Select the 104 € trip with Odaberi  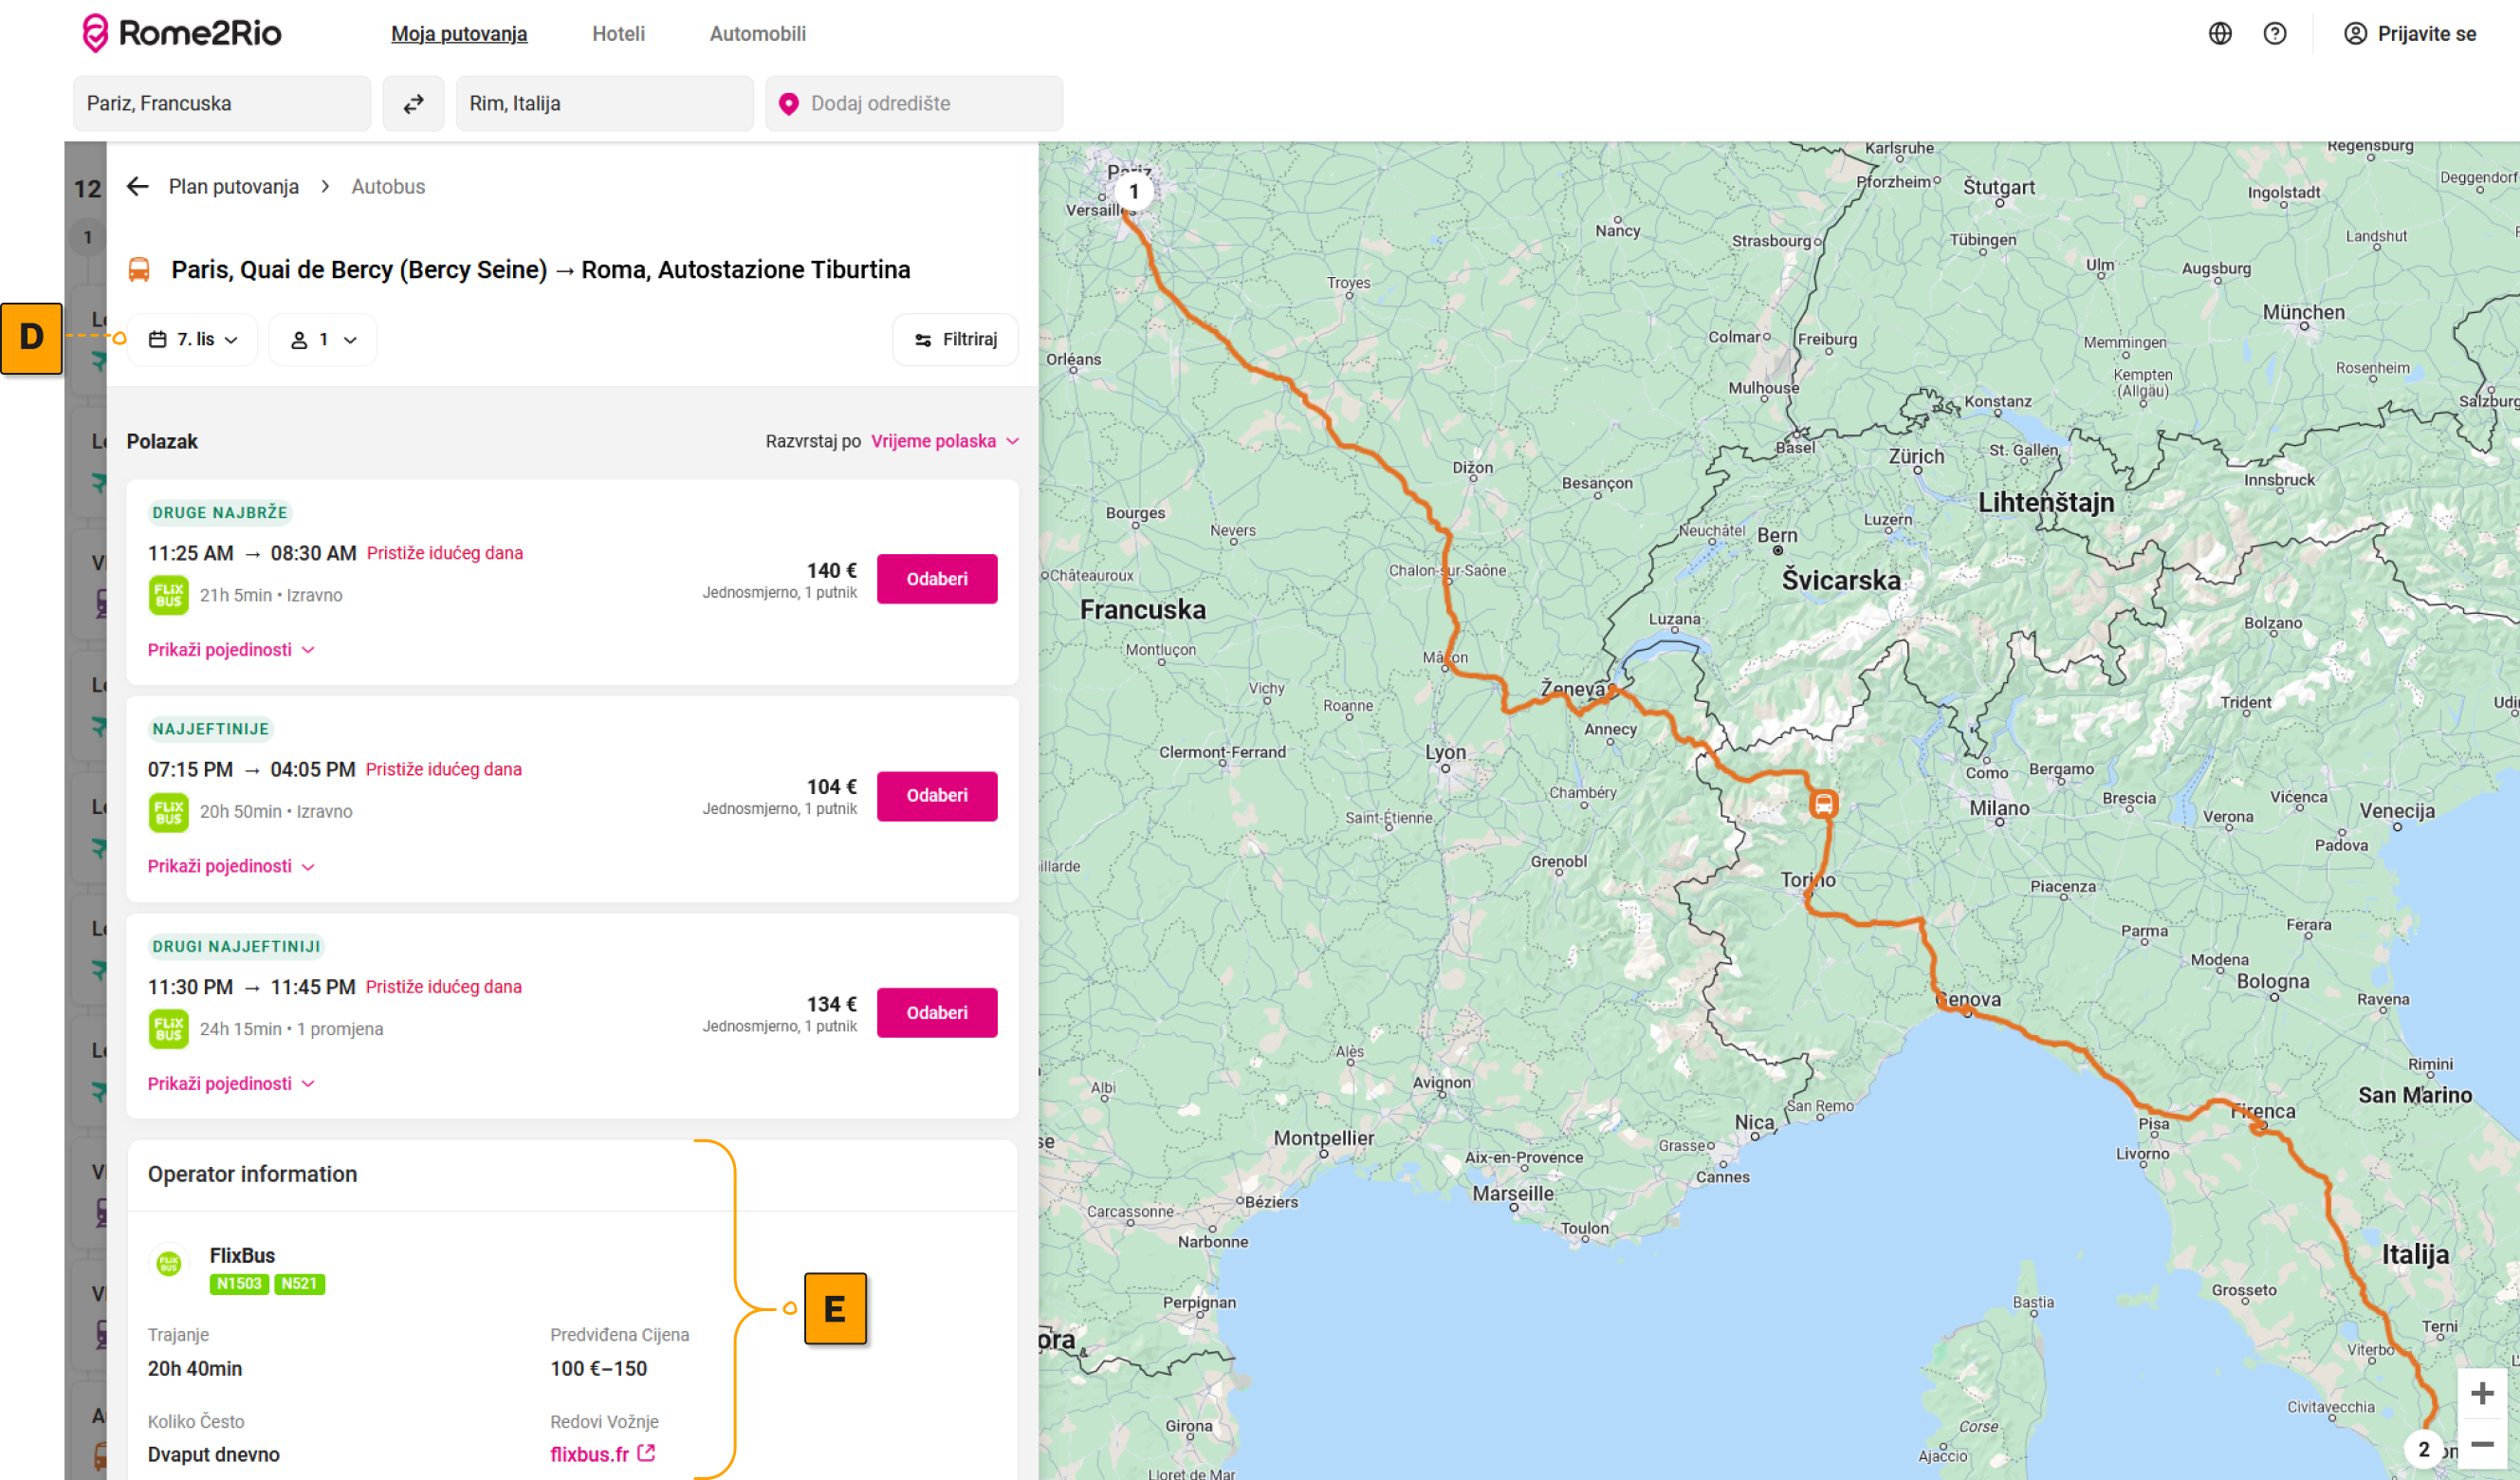[x=936, y=796]
